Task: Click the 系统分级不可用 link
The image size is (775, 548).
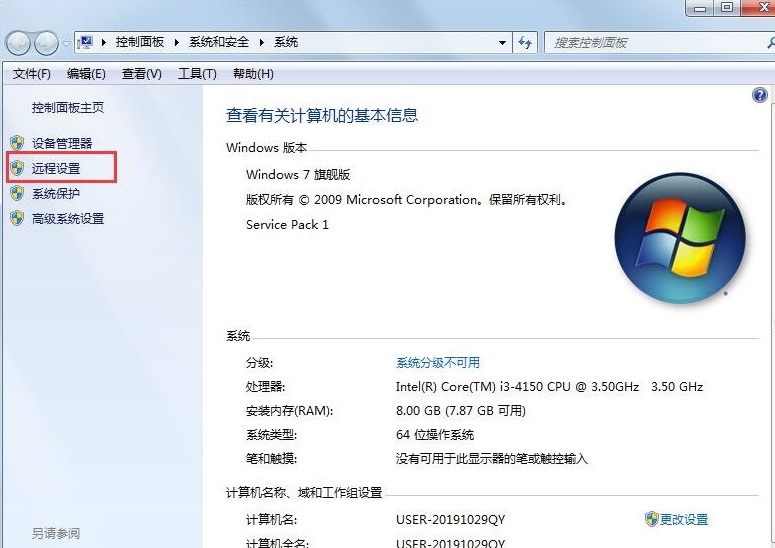Action: click(438, 362)
